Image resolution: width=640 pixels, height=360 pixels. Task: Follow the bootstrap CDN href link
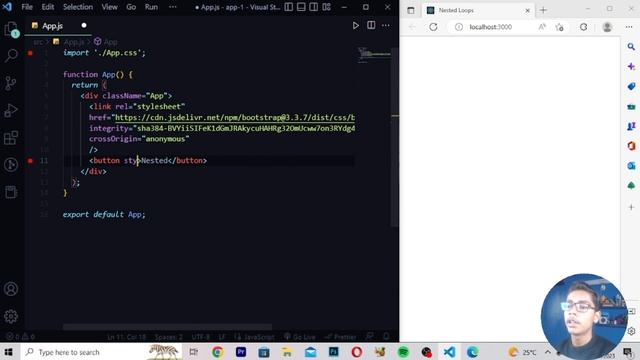coord(235,118)
